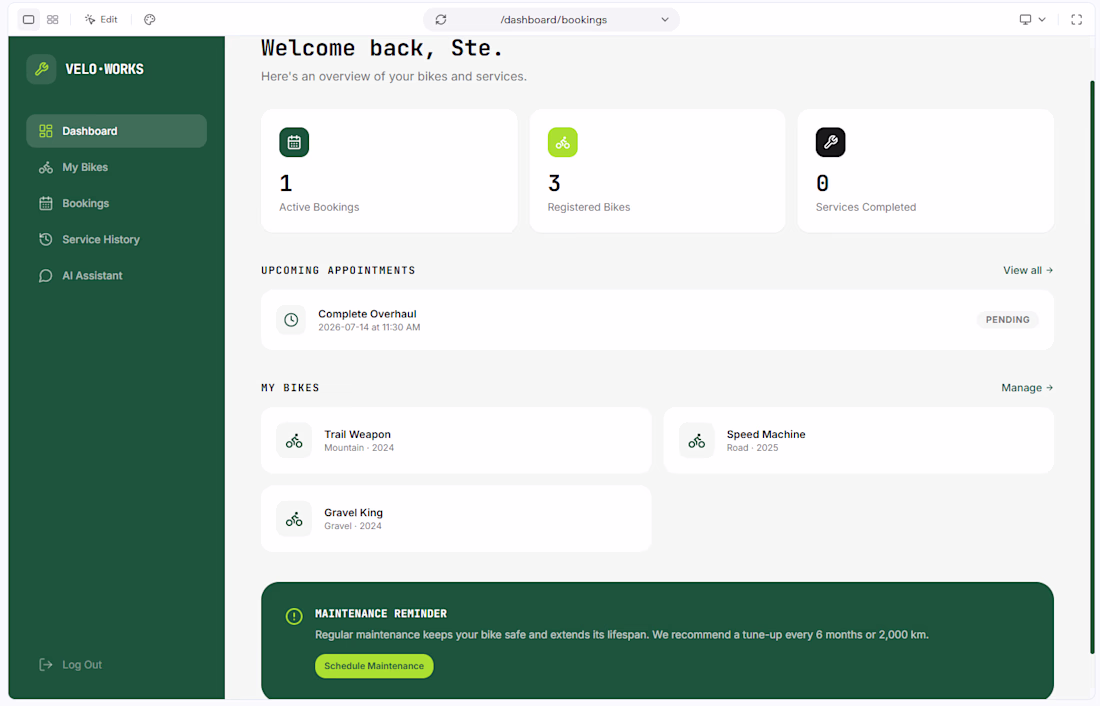Screen dimensions: 1100x706
Task: Click View all appointments link
Action: click(1028, 270)
